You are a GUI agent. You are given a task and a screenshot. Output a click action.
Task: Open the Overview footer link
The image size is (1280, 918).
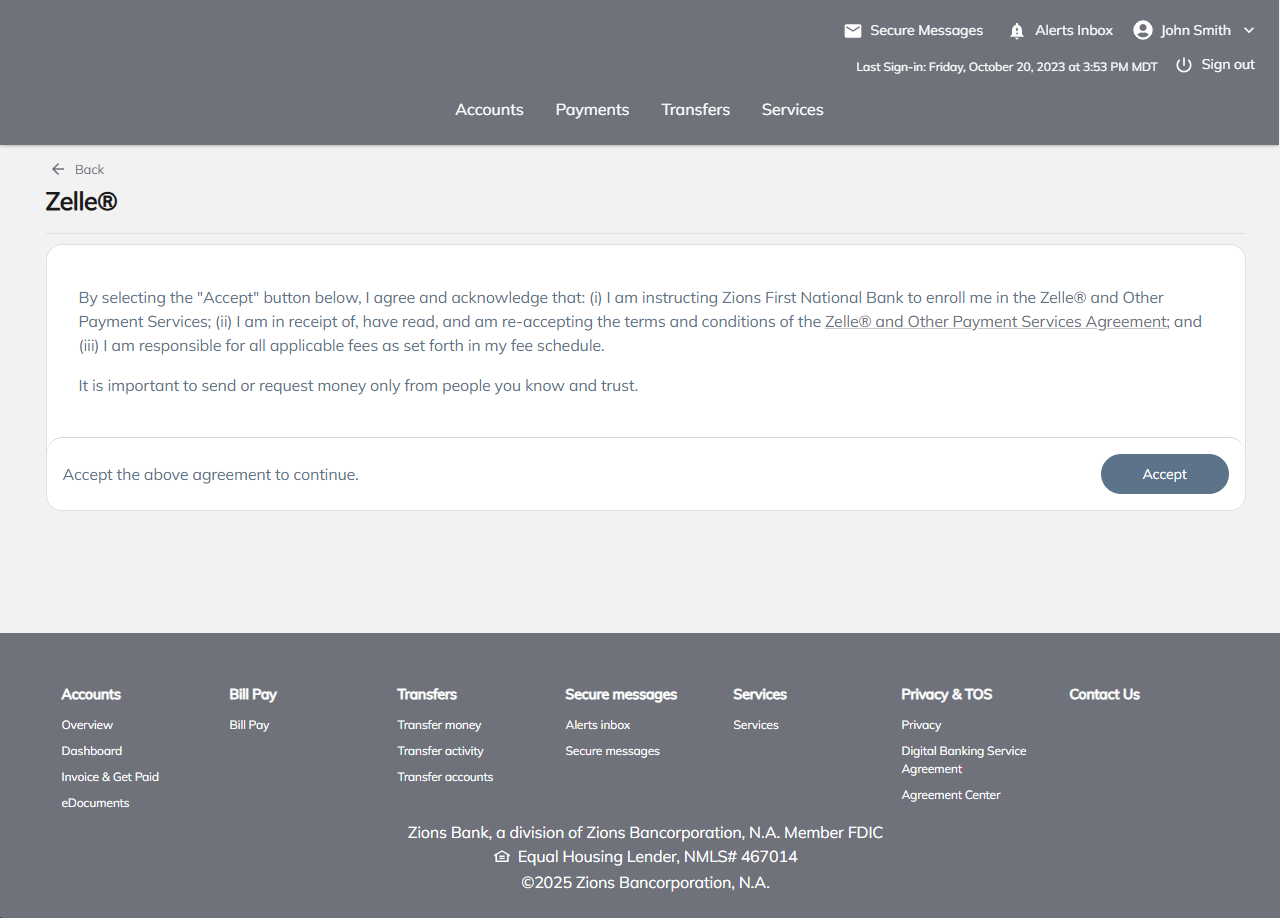(x=87, y=725)
